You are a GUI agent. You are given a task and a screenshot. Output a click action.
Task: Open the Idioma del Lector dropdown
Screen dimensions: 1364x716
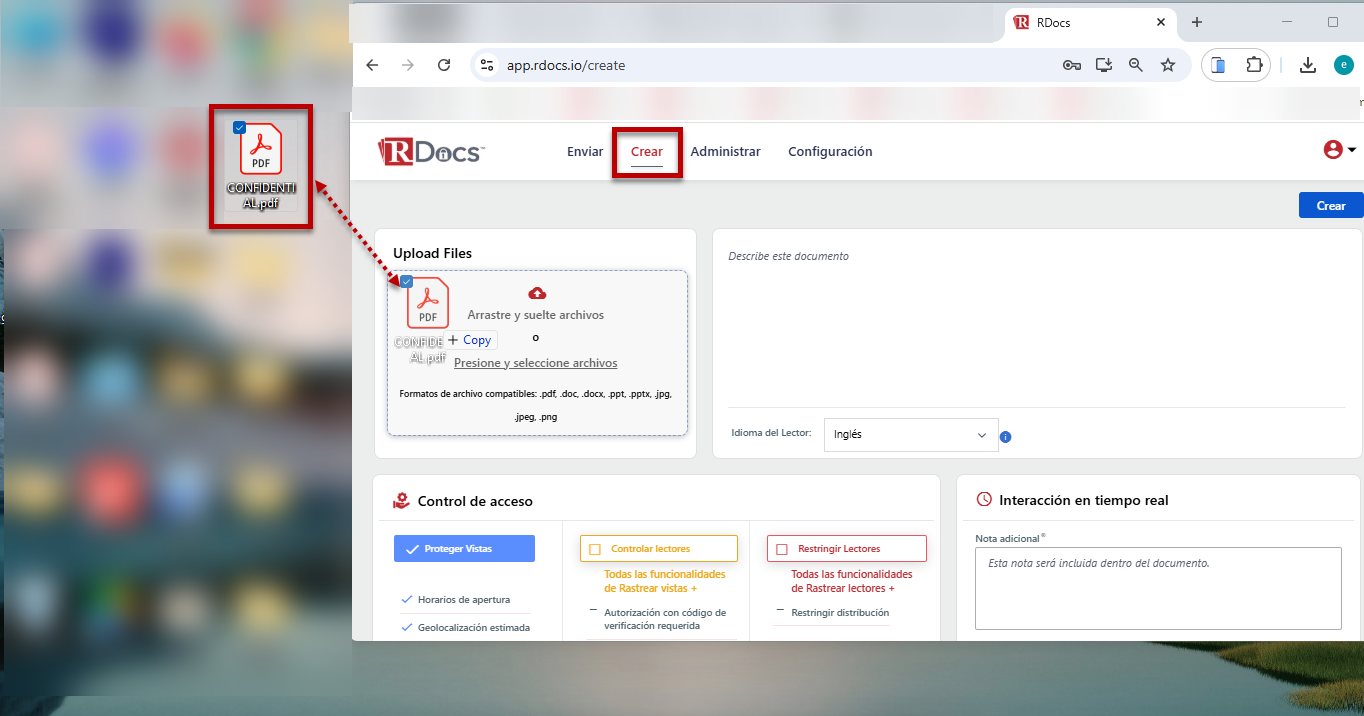tap(910, 435)
